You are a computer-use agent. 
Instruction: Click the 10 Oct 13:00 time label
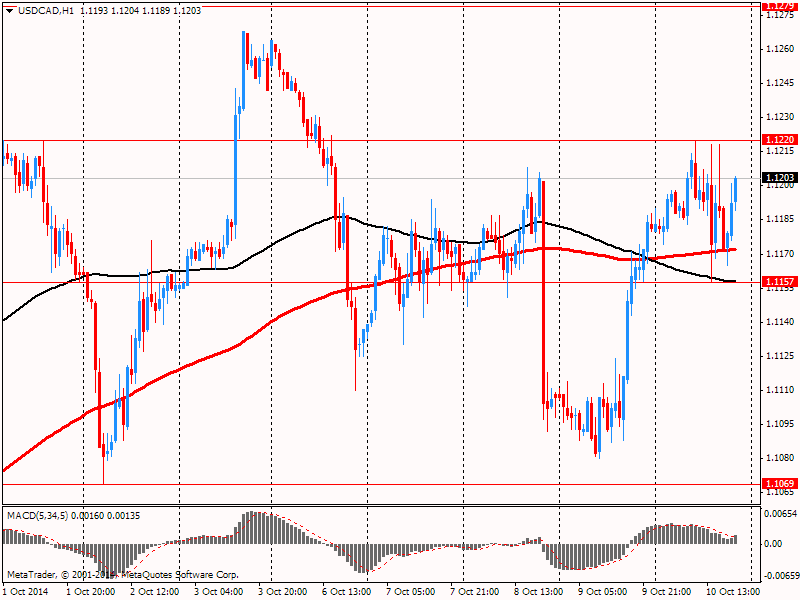pos(733,592)
